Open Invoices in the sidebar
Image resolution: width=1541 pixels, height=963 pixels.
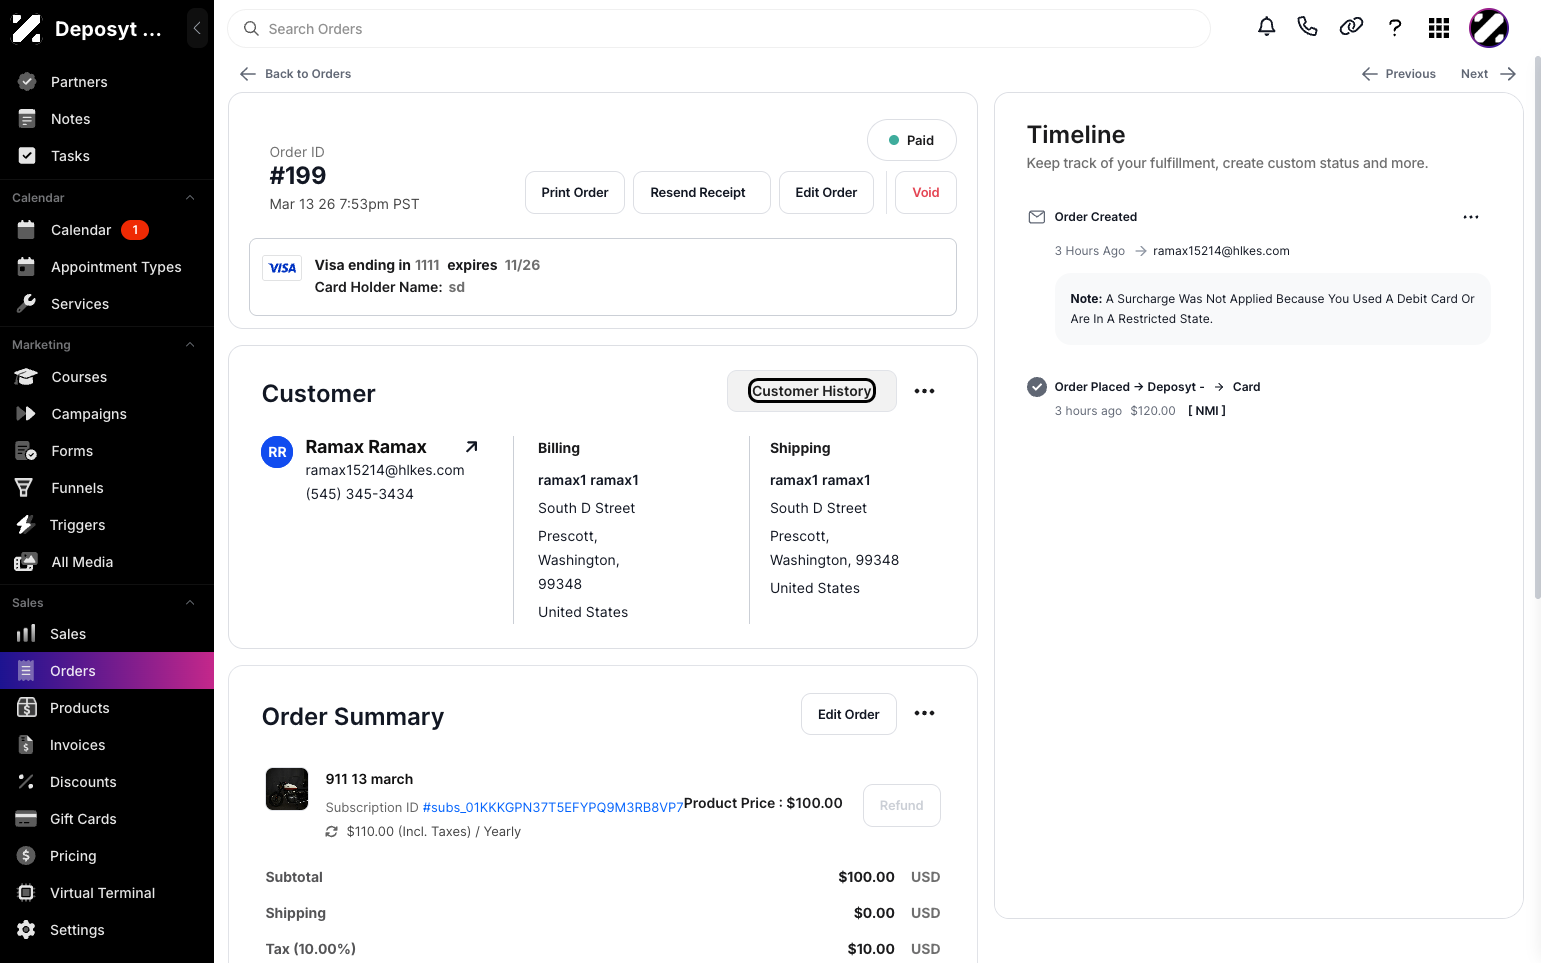pos(107,745)
